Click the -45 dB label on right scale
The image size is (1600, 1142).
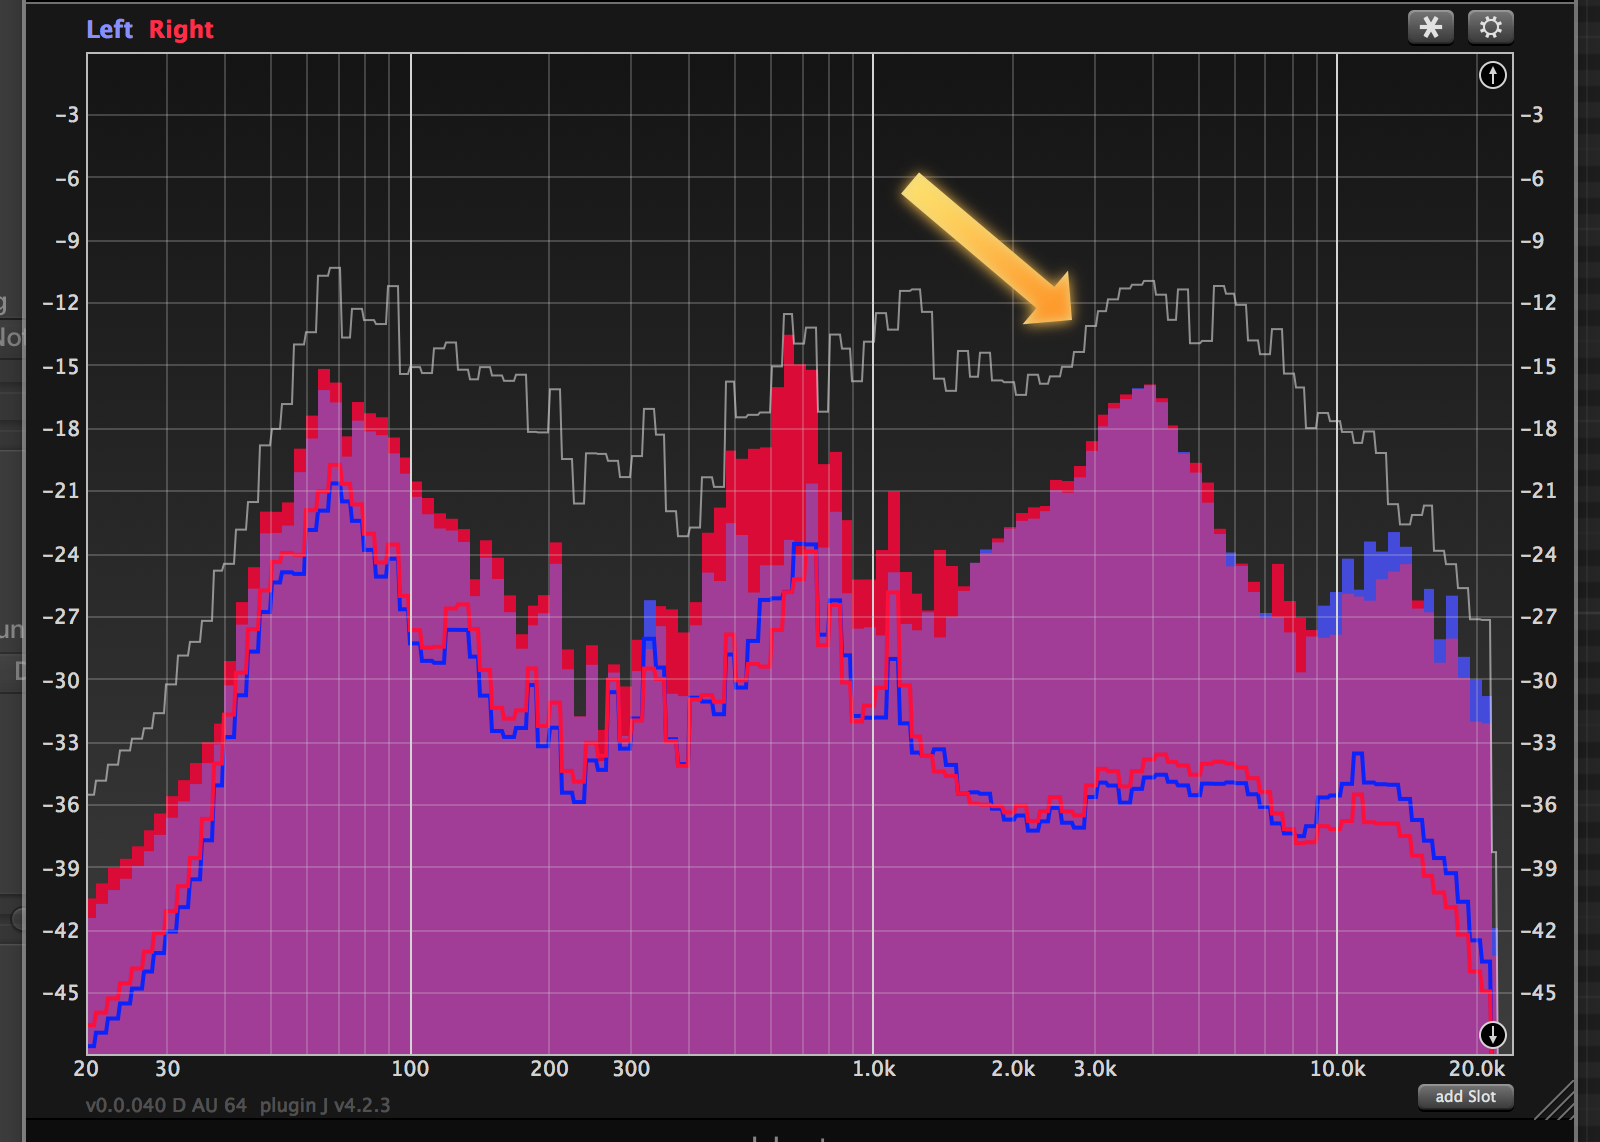point(1539,993)
